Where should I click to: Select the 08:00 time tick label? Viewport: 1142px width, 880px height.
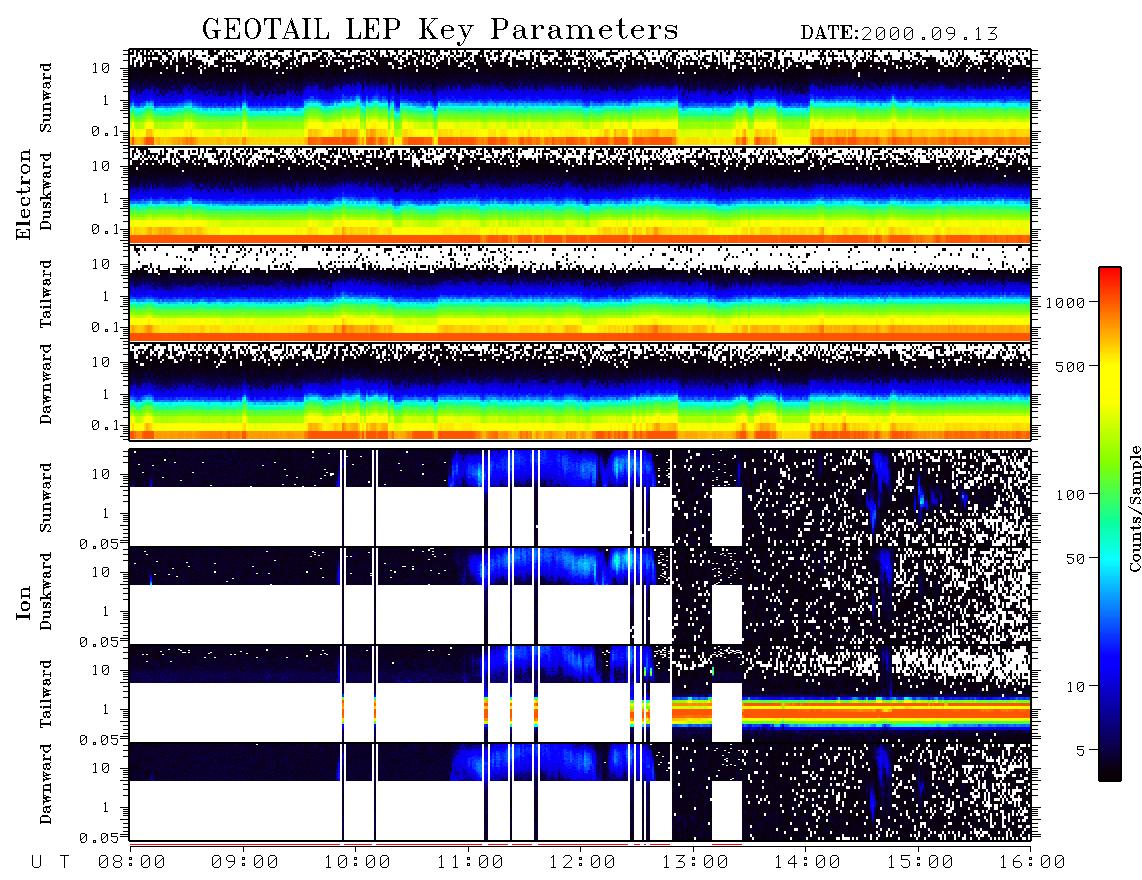click(131, 862)
